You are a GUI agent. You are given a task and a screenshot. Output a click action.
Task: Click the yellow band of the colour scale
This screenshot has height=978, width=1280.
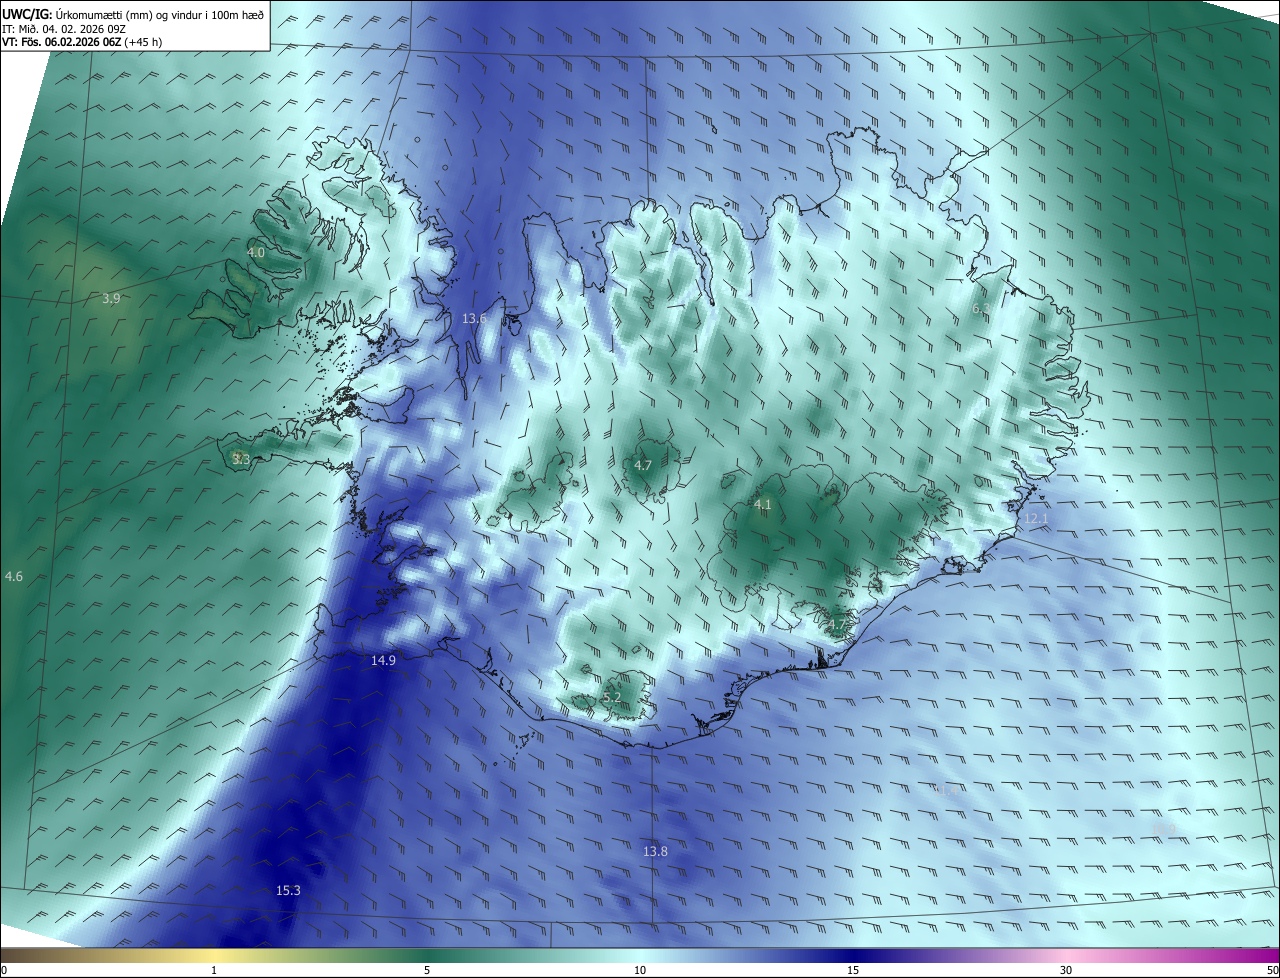(214, 955)
